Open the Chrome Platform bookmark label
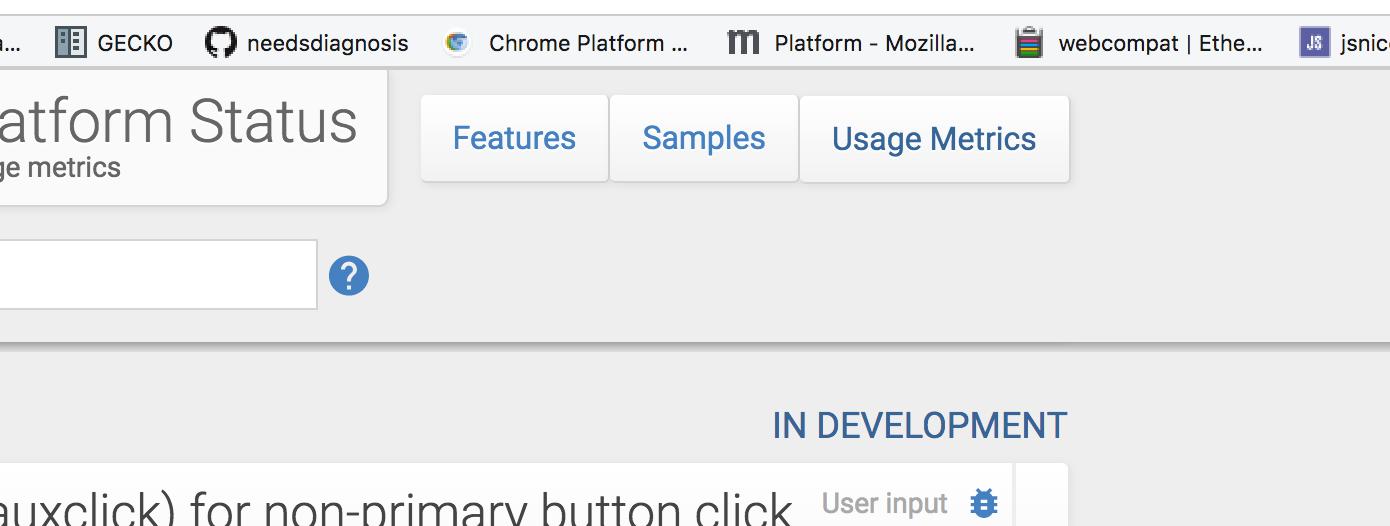This screenshot has width=1390, height=526. click(x=588, y=43)
